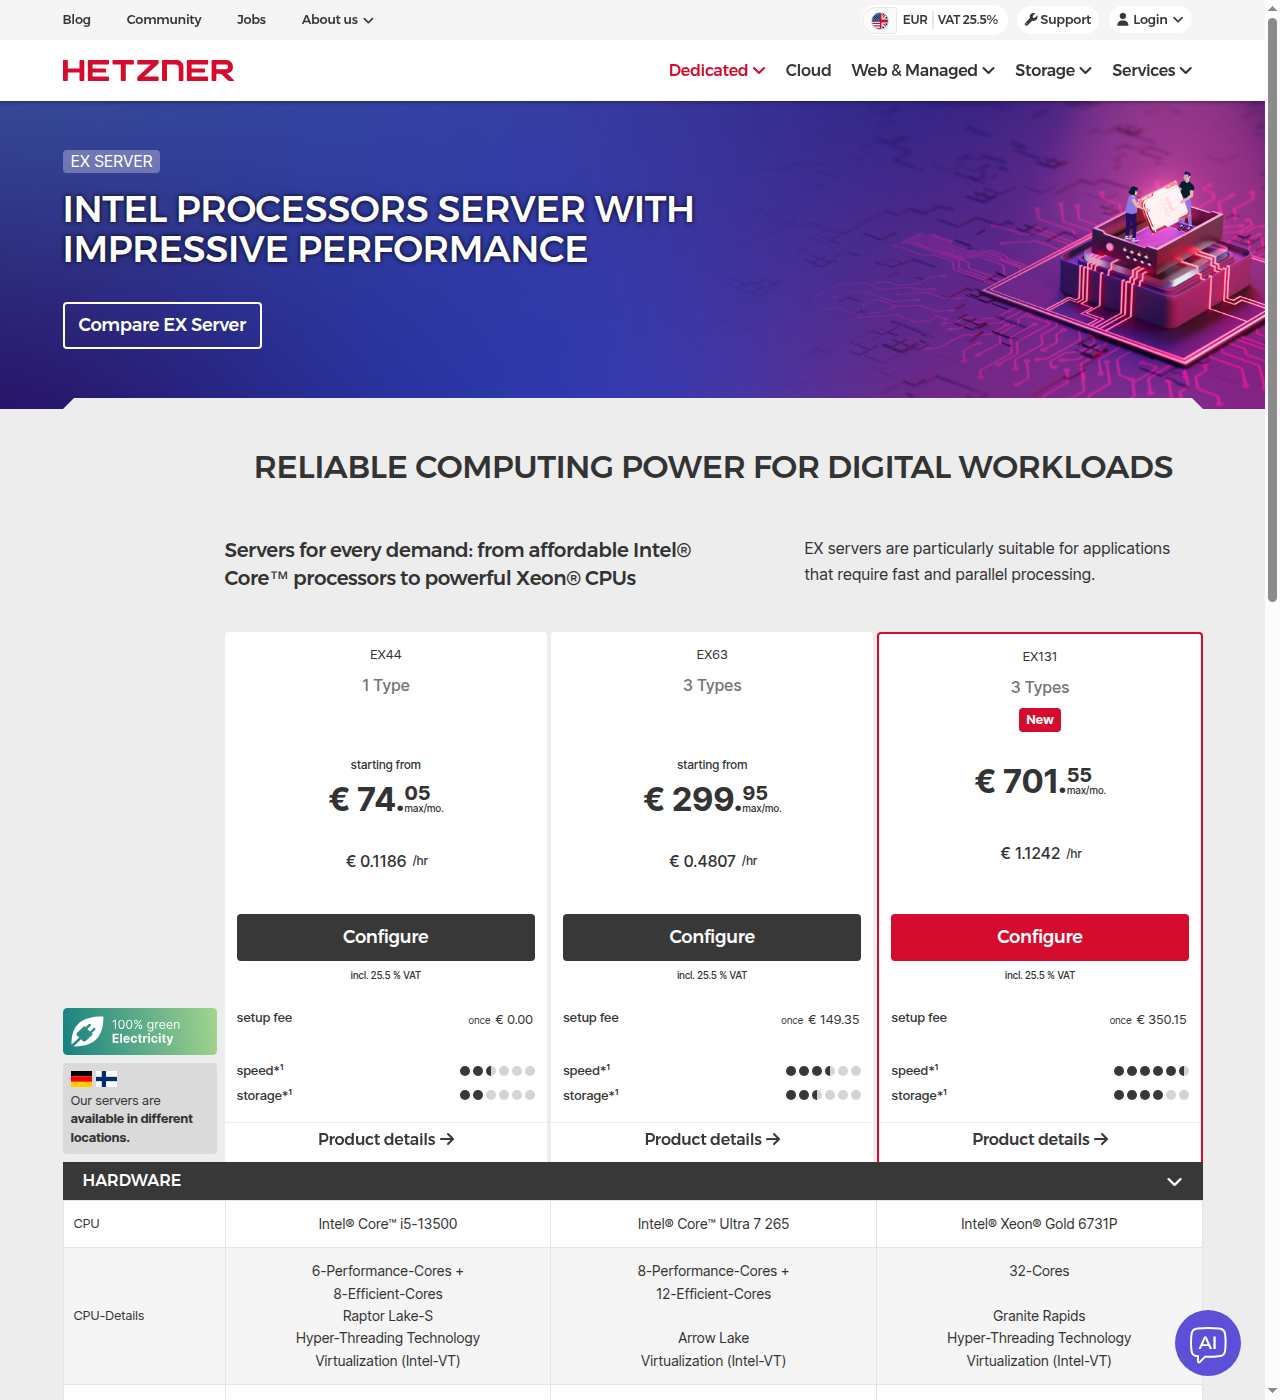Click the EX131 speed rating dots
The width and height of the screenshot is (1280, 1400).
(x=1151, y=1071)
